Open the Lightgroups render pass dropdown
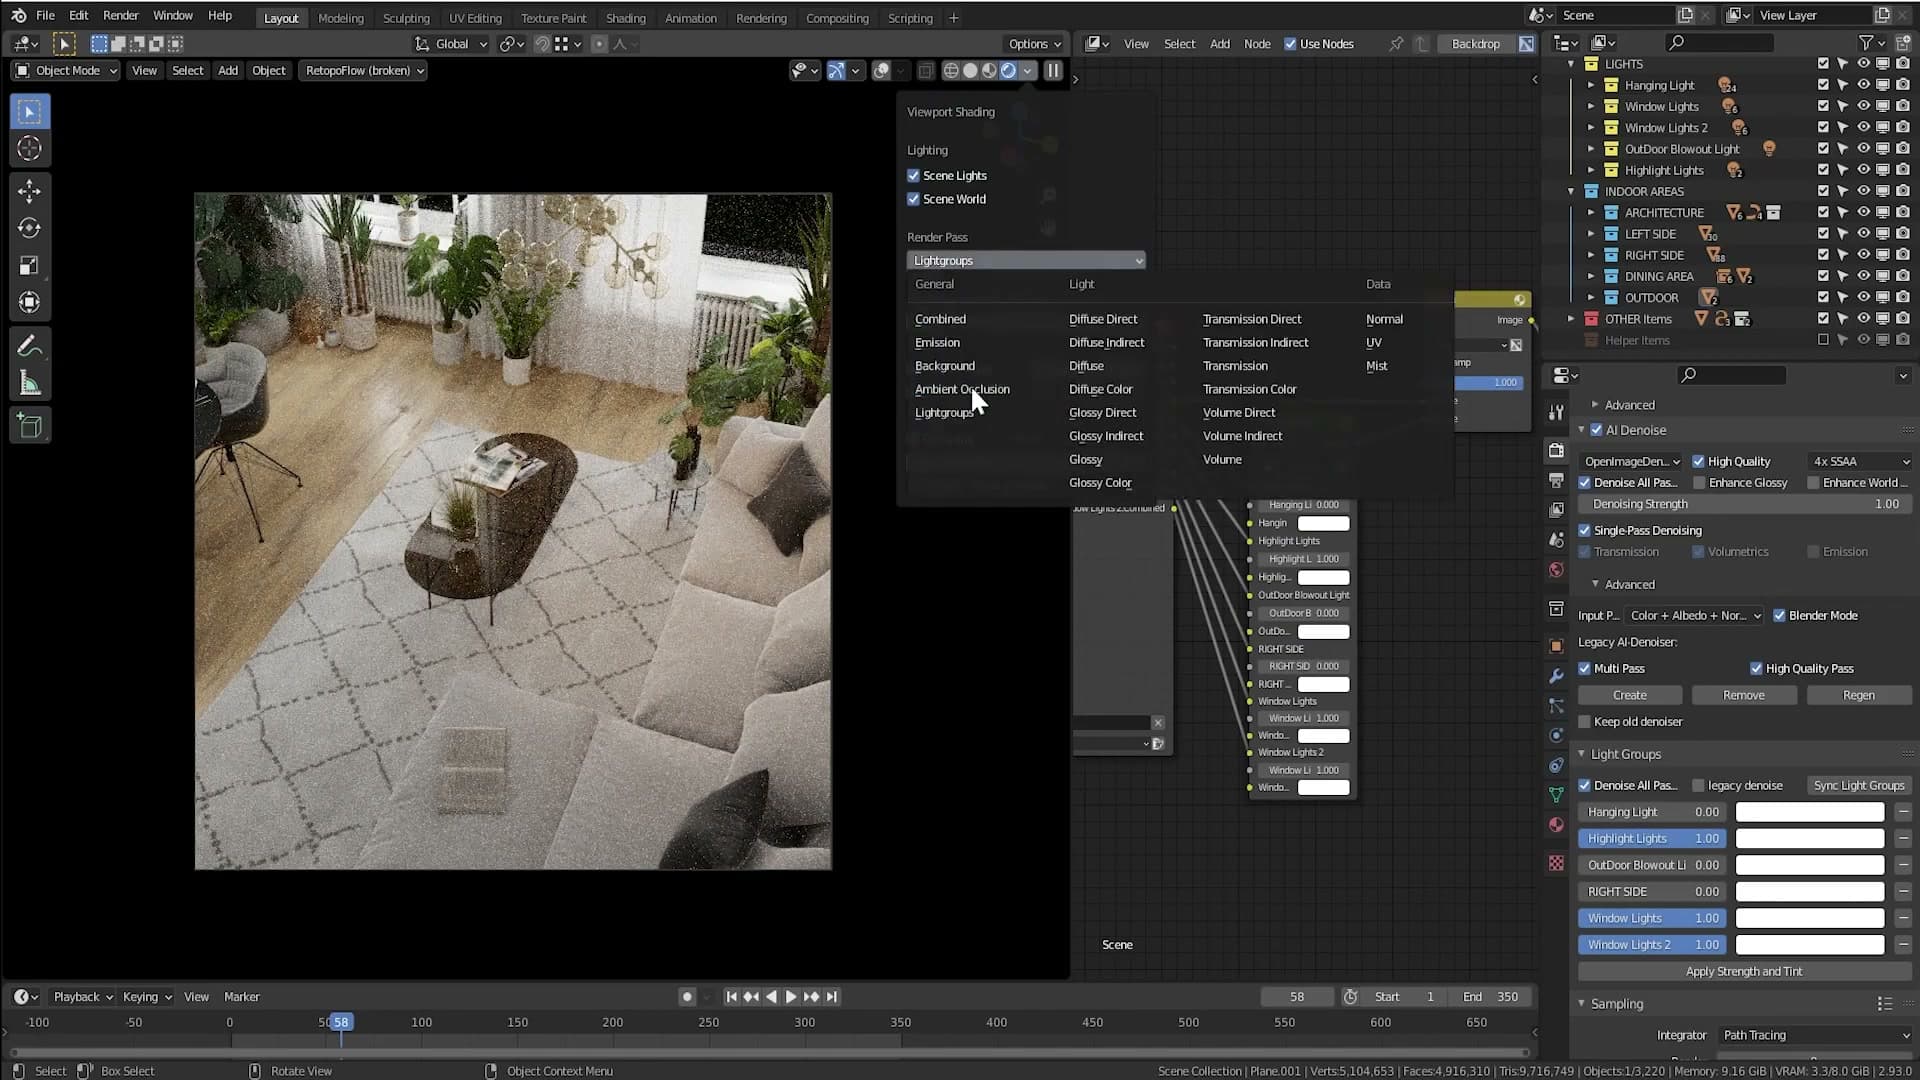 (x=1026, y=261)
